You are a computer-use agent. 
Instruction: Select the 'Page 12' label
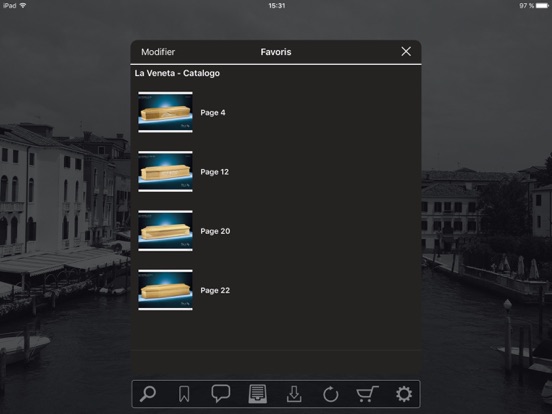click(x=214, y=172)
